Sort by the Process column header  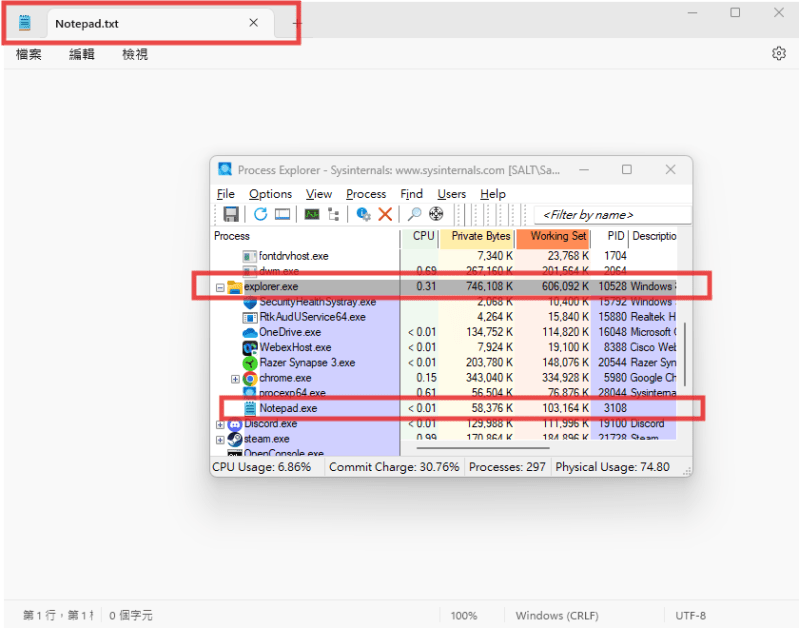point(306,237)
